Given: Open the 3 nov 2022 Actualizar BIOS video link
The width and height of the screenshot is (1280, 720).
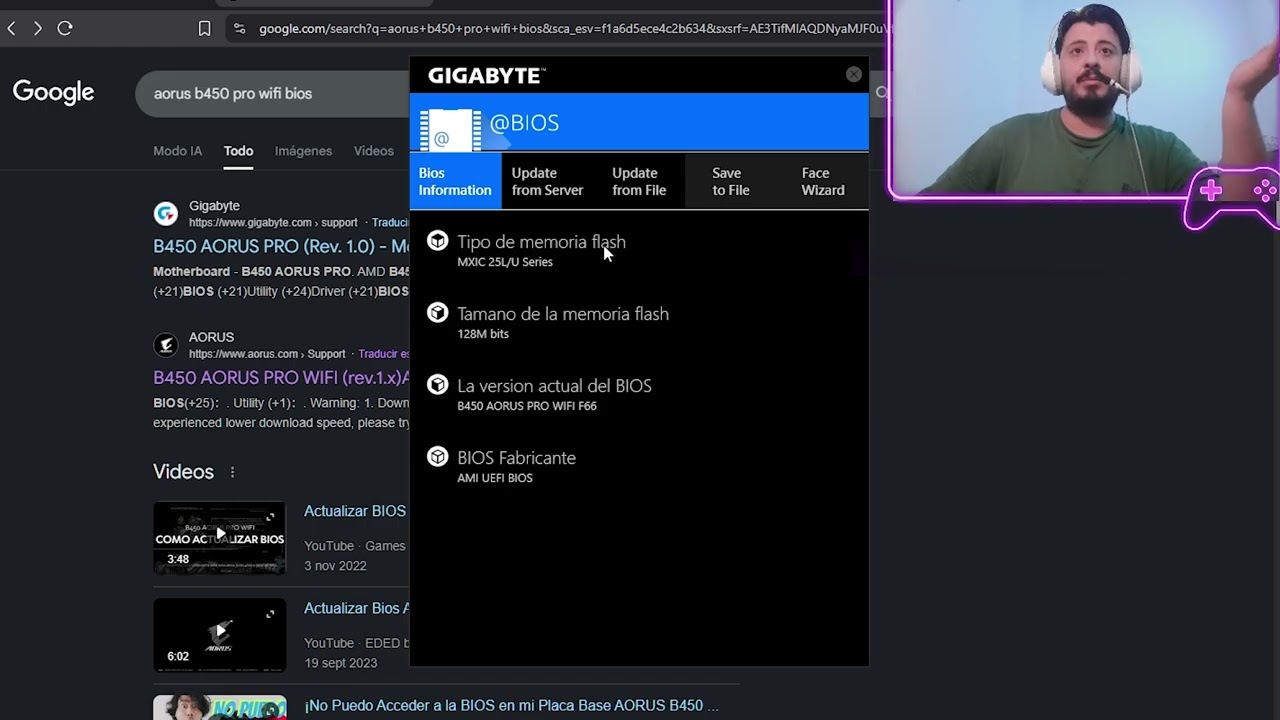Looking at the screenshot, I should point(355,511).
